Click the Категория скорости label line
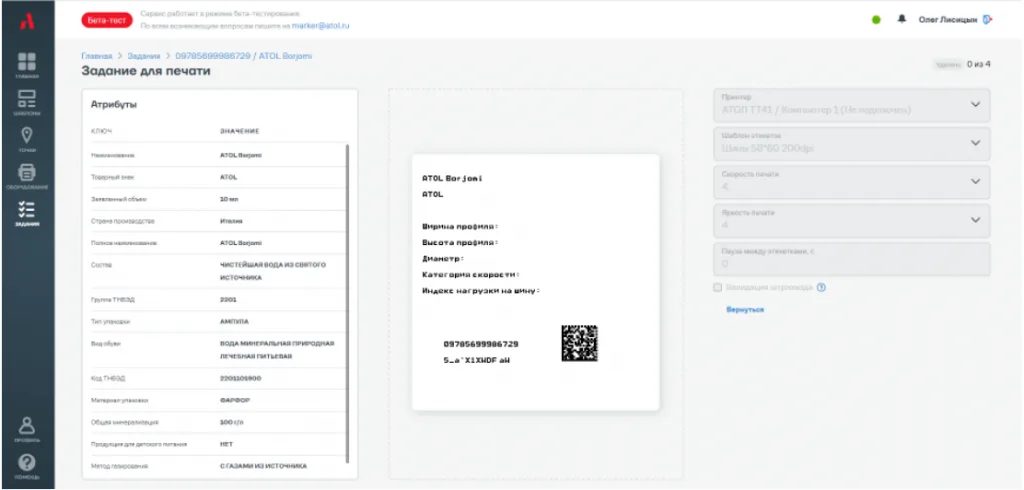This screenshot has height=490, width=1024. click(x=471, y=274)
